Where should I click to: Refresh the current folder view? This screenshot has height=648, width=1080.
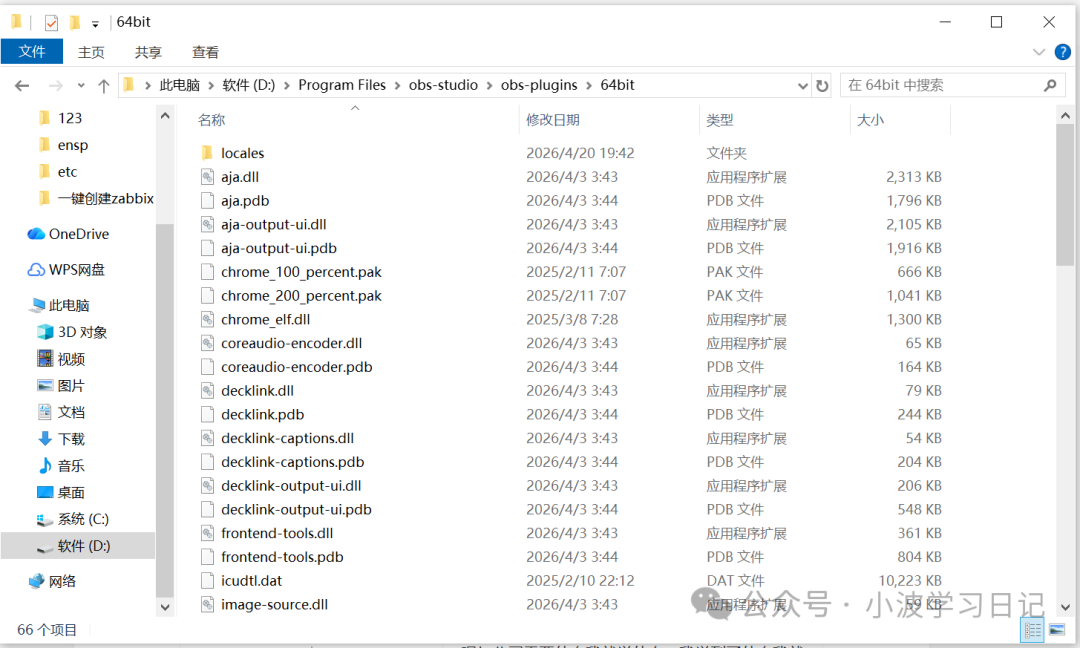tap(822, 86)
